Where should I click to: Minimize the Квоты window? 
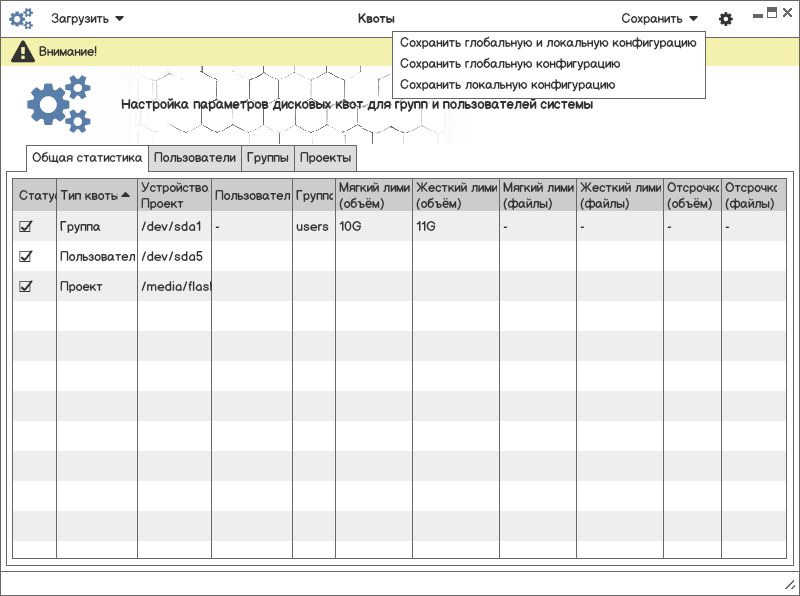coord(758,16)
